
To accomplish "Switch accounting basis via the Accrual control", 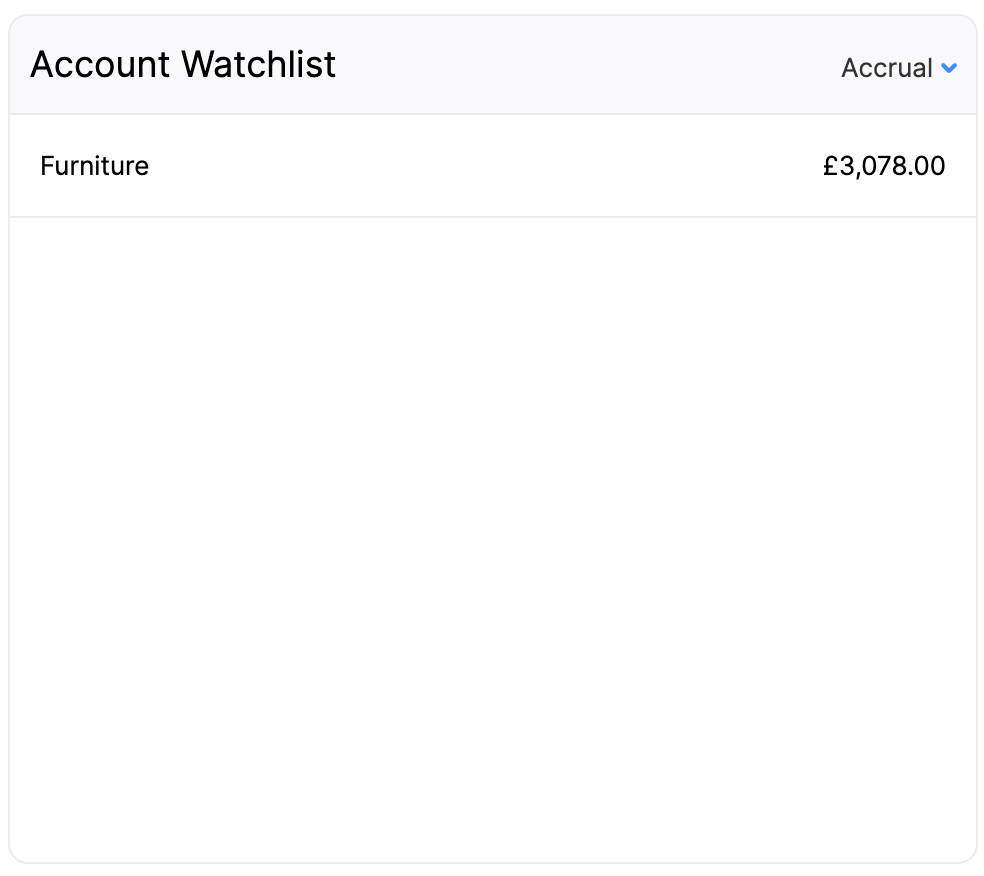I will tap(897, 68).
